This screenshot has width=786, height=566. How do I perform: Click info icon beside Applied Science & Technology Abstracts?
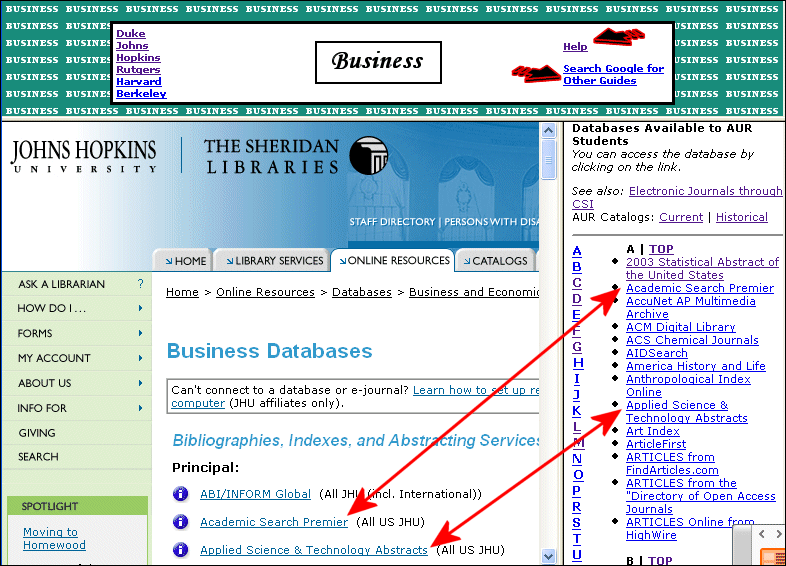[x=180, y=550]
